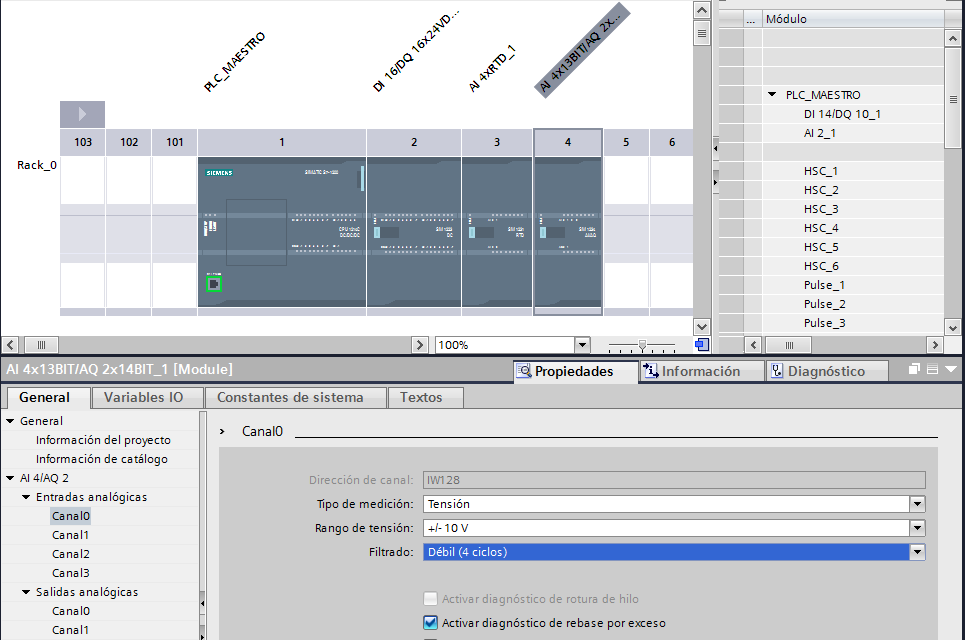Image resolution: width=965 pixels, height=640 pixels.
Task: Open the Rango de tensión dropdown
Action: click(x=916, y=528)
